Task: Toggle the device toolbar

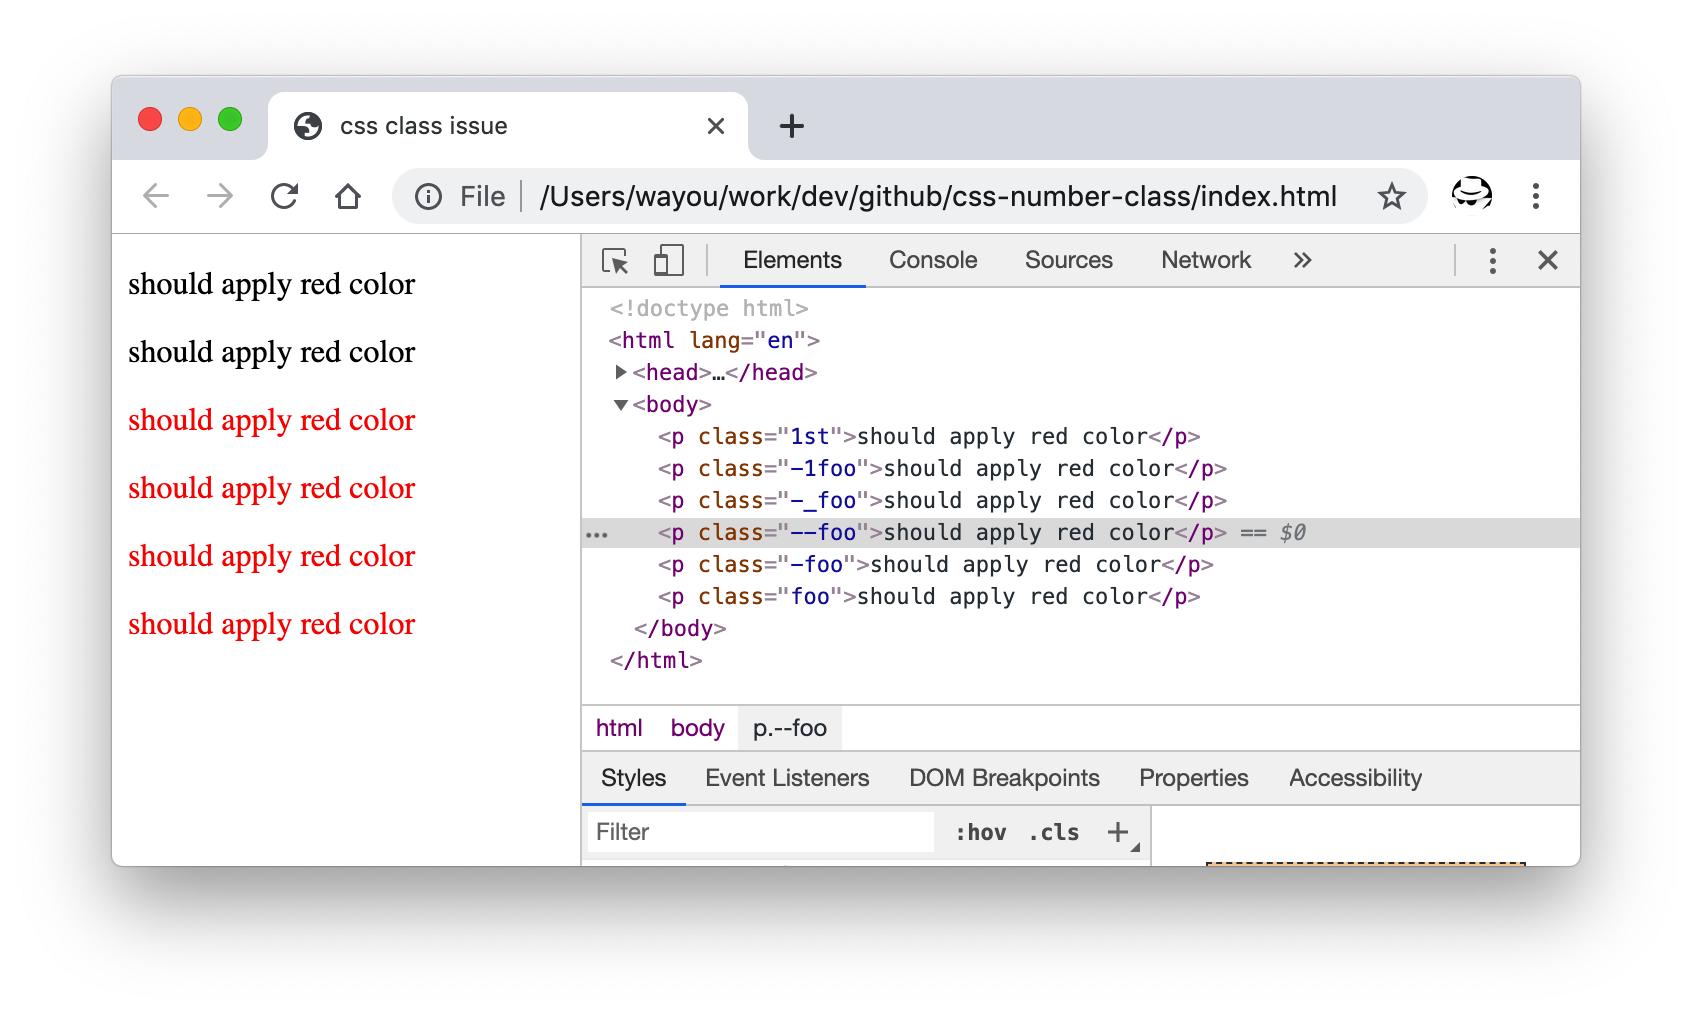Action: click(668, 261)
